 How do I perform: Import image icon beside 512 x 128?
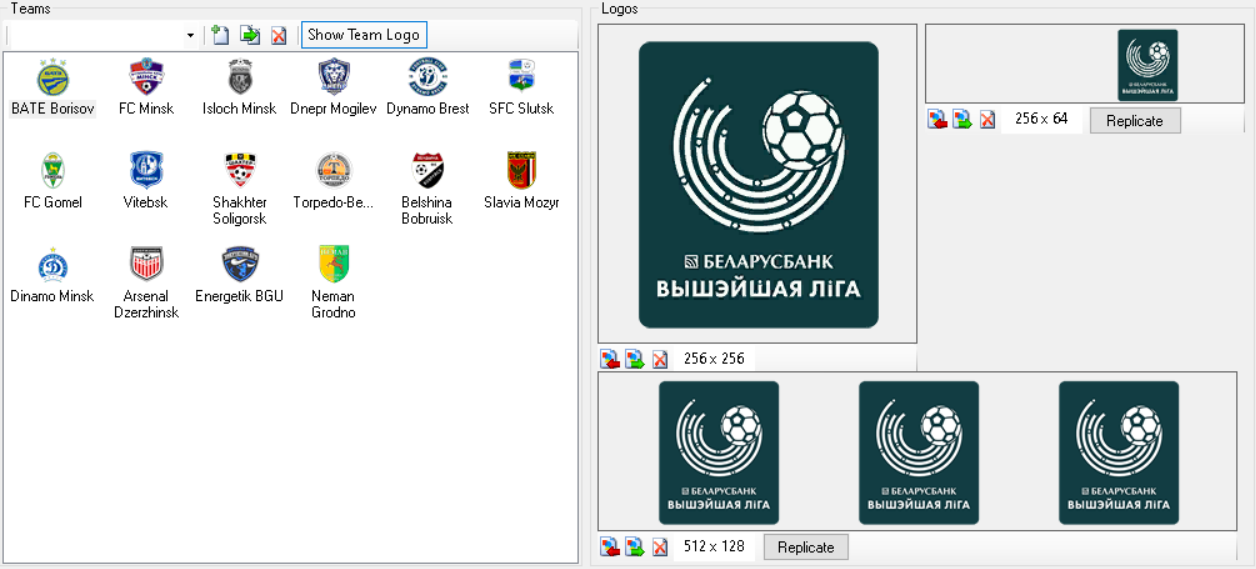click(610, 547)
